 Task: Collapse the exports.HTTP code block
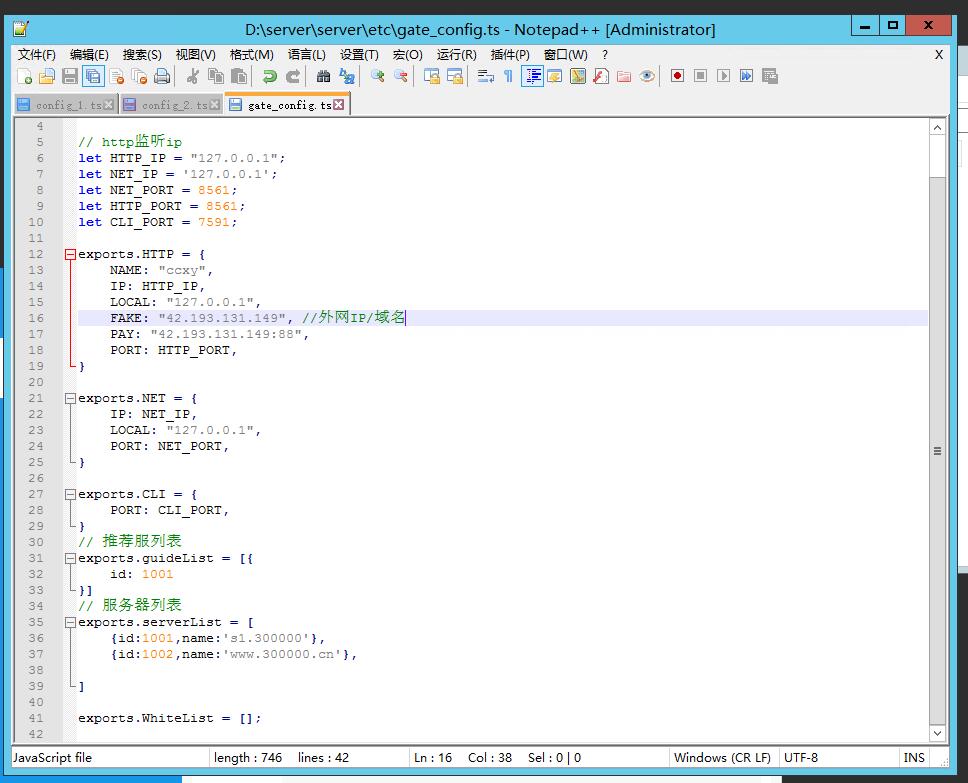coord(70,254)
